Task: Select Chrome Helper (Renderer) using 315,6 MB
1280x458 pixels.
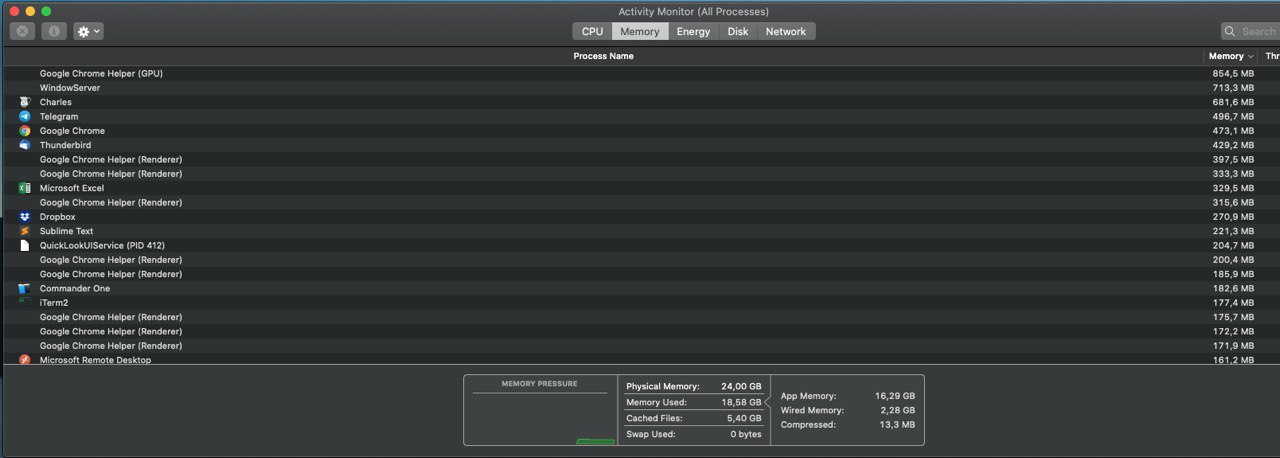Action: click(x=640, y=203)
